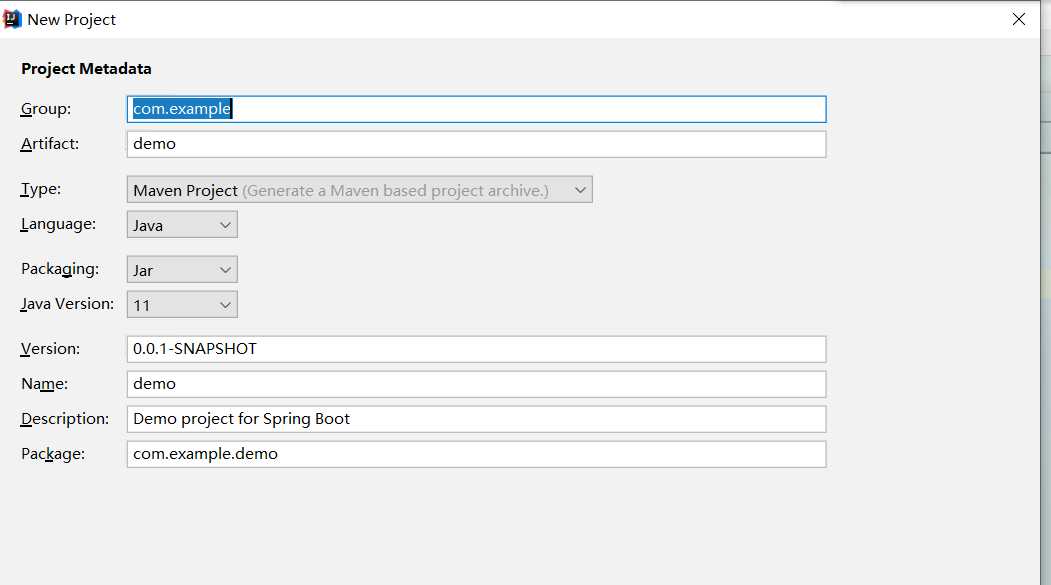1051x585 pixels.
Task: Close the New Project dialog
Action: tap(1018, 19)
